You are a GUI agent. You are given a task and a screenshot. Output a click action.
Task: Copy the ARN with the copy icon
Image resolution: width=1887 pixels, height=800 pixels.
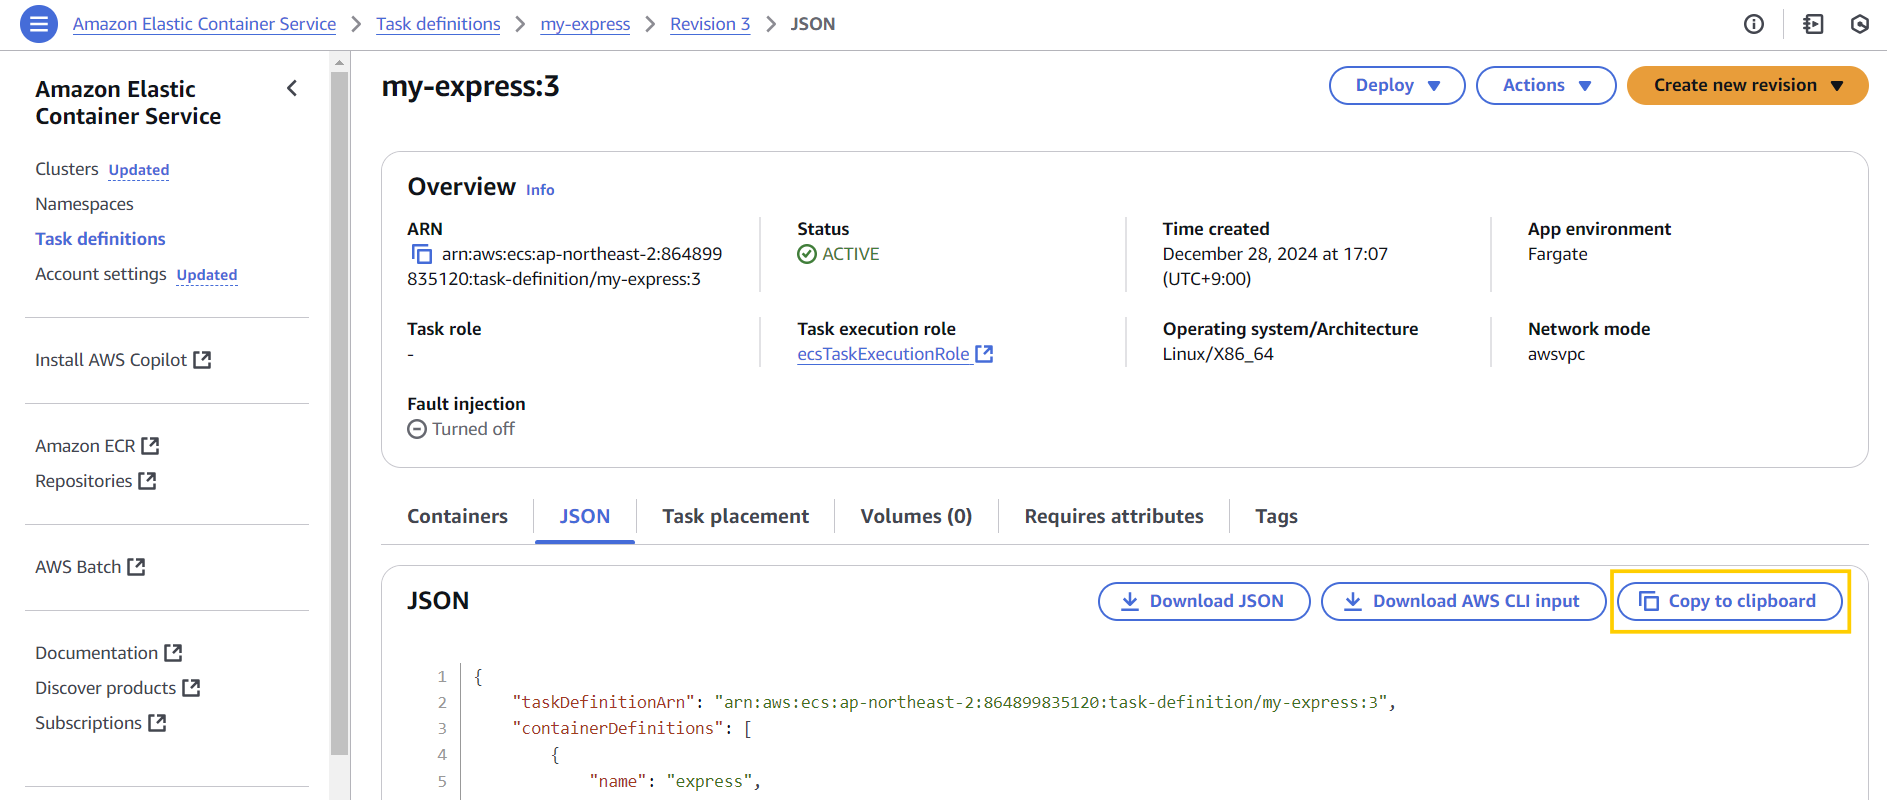[421, 254]
